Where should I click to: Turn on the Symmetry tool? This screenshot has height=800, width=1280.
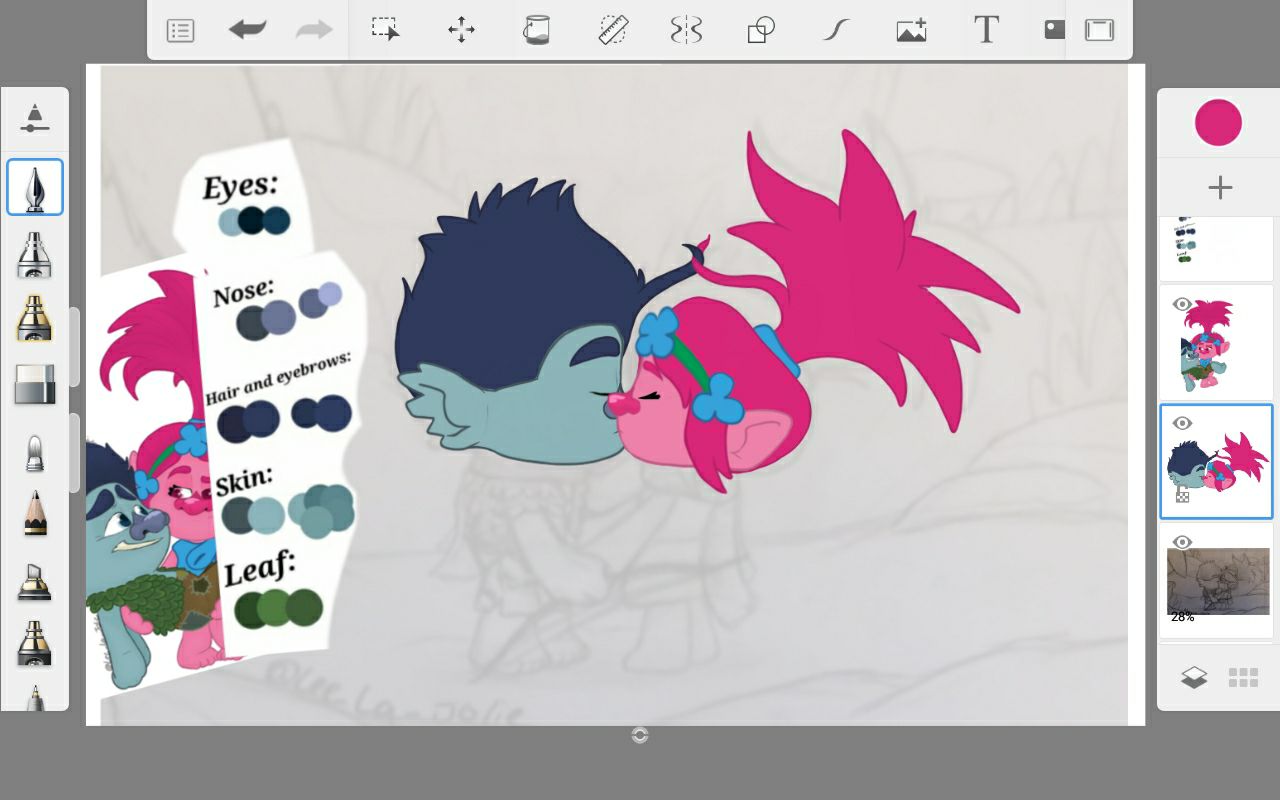coord(686,30)
